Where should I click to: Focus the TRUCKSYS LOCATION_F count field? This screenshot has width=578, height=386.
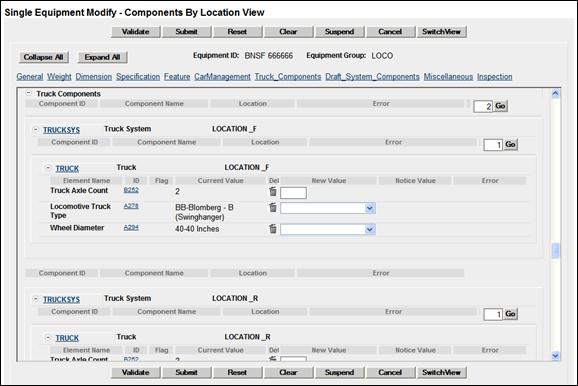click(x=493, y=145)
